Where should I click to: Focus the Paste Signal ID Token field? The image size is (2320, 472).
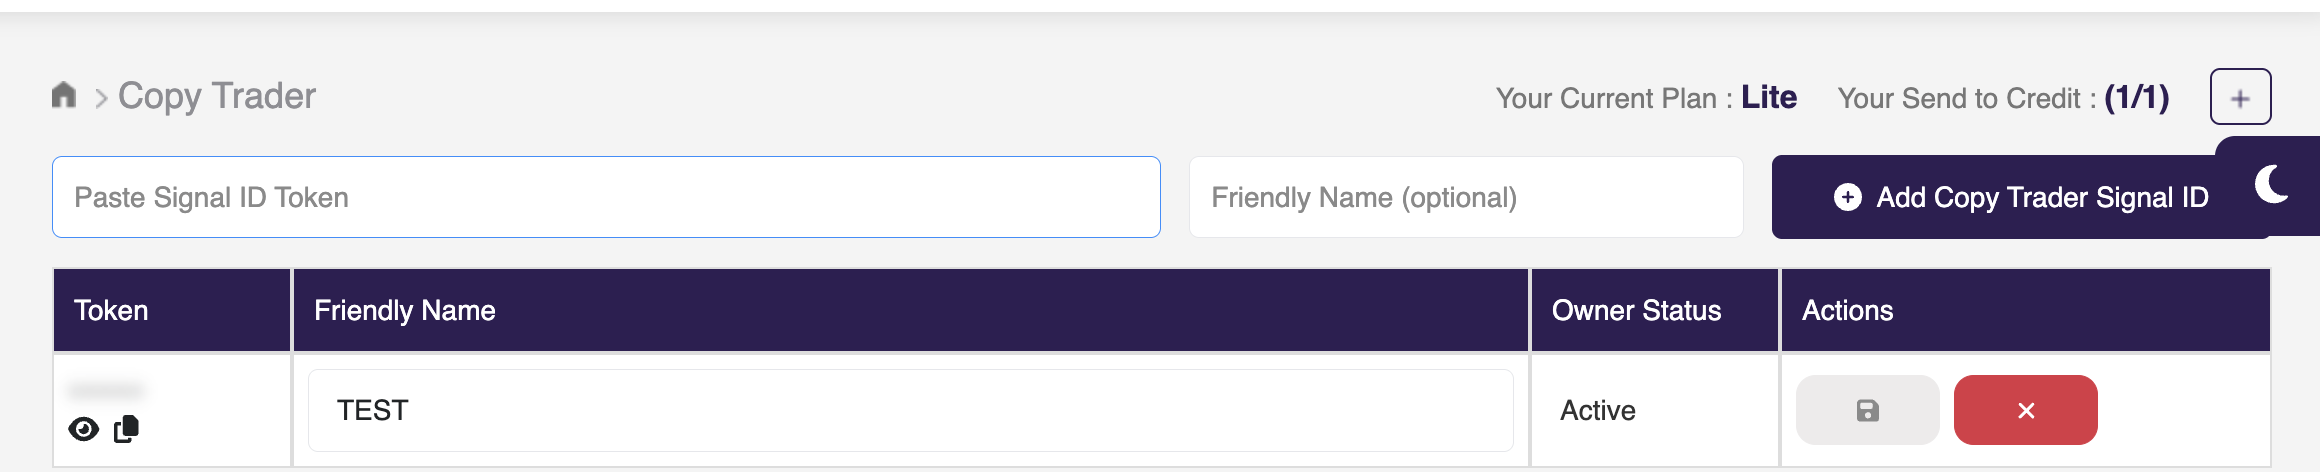click(x=606, y=197)
